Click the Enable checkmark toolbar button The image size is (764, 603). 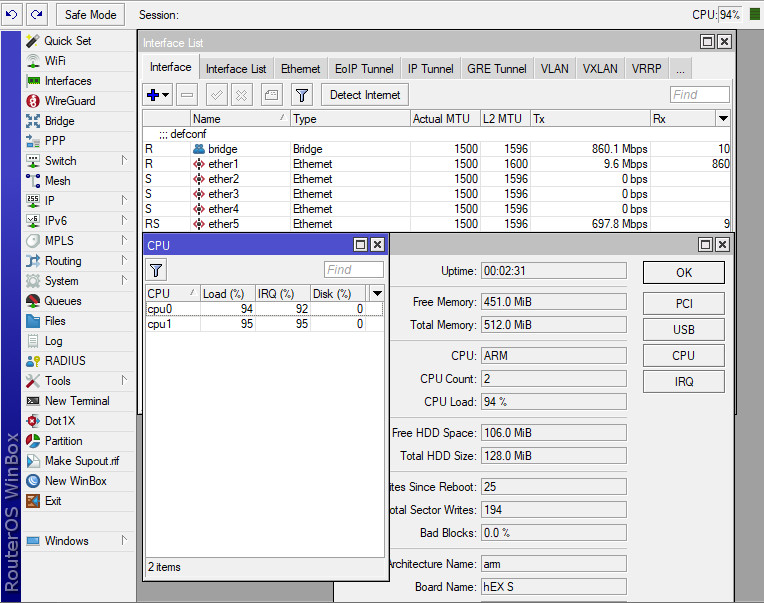pyautogui.click(x=217, y=94)
